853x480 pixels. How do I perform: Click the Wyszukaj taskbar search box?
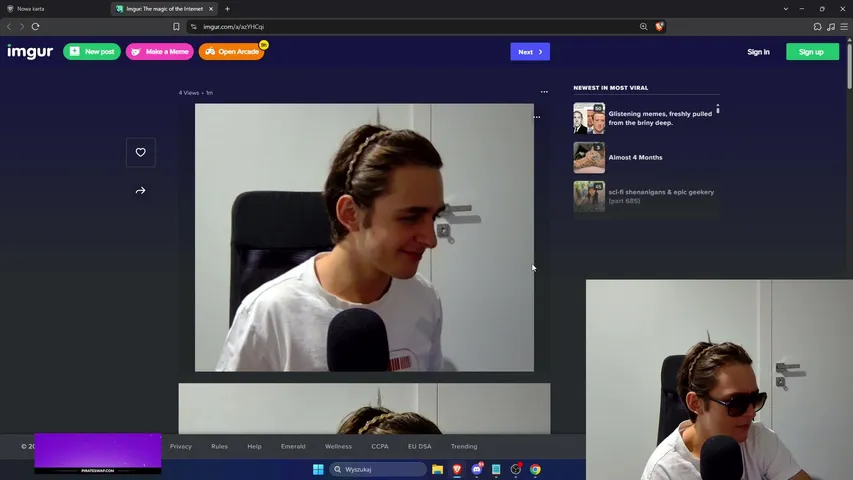click(x=378, y=469)
